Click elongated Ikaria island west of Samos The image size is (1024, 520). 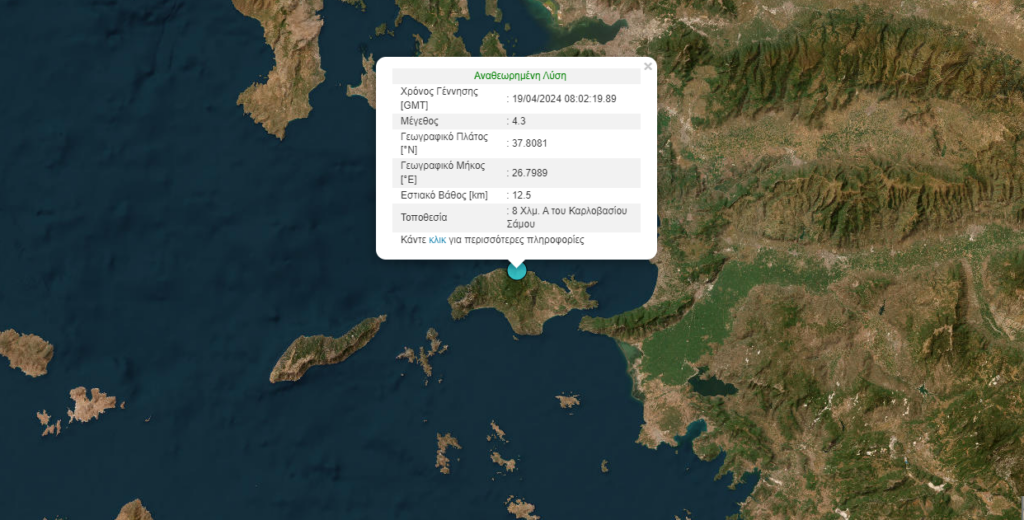point(327,350)
